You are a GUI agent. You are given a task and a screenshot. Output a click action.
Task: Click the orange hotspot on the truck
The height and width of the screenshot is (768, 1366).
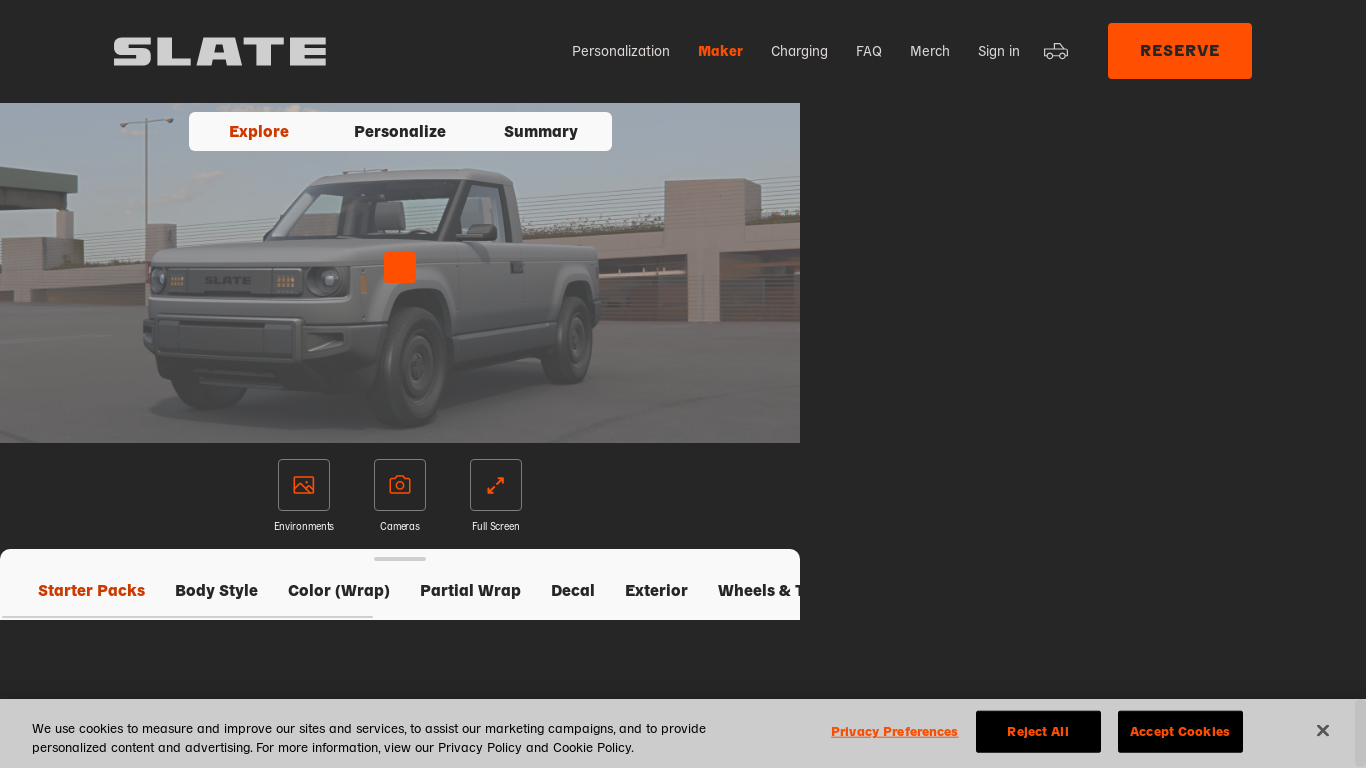point(399,267)
